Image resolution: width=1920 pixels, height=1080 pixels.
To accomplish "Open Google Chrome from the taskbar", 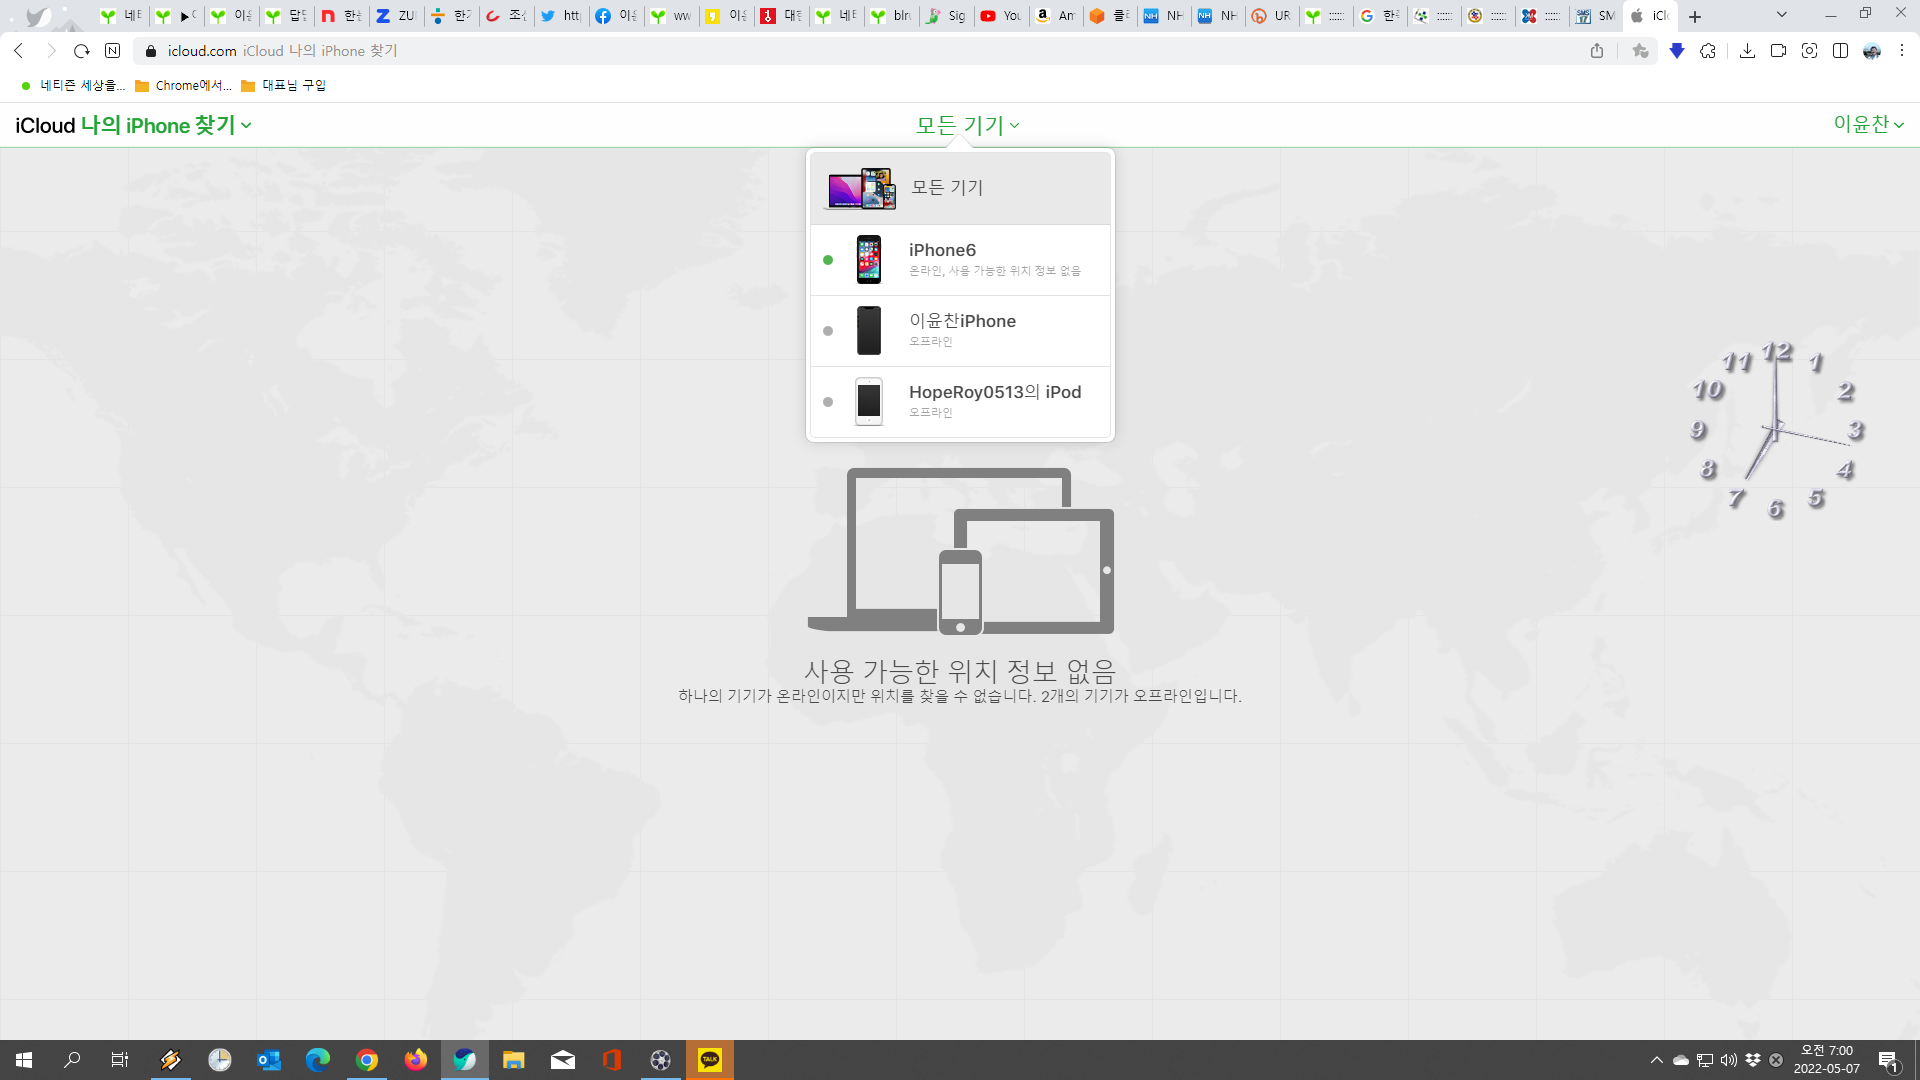I will tap(367, 1060).
